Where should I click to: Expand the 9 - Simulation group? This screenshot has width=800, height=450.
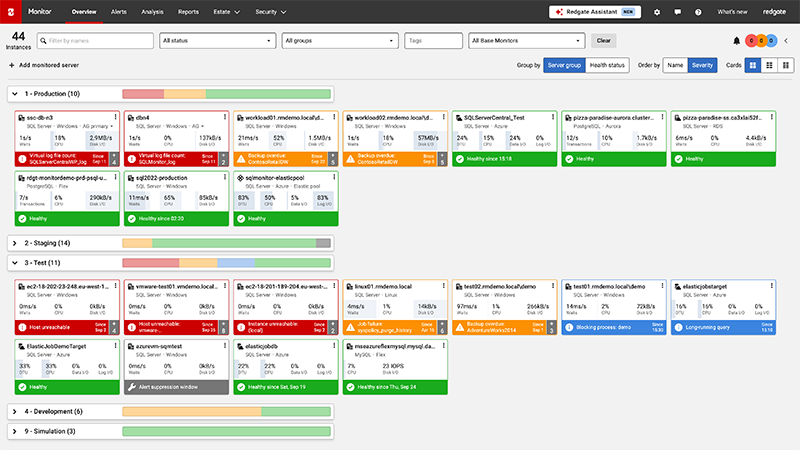tap(15, 431)
